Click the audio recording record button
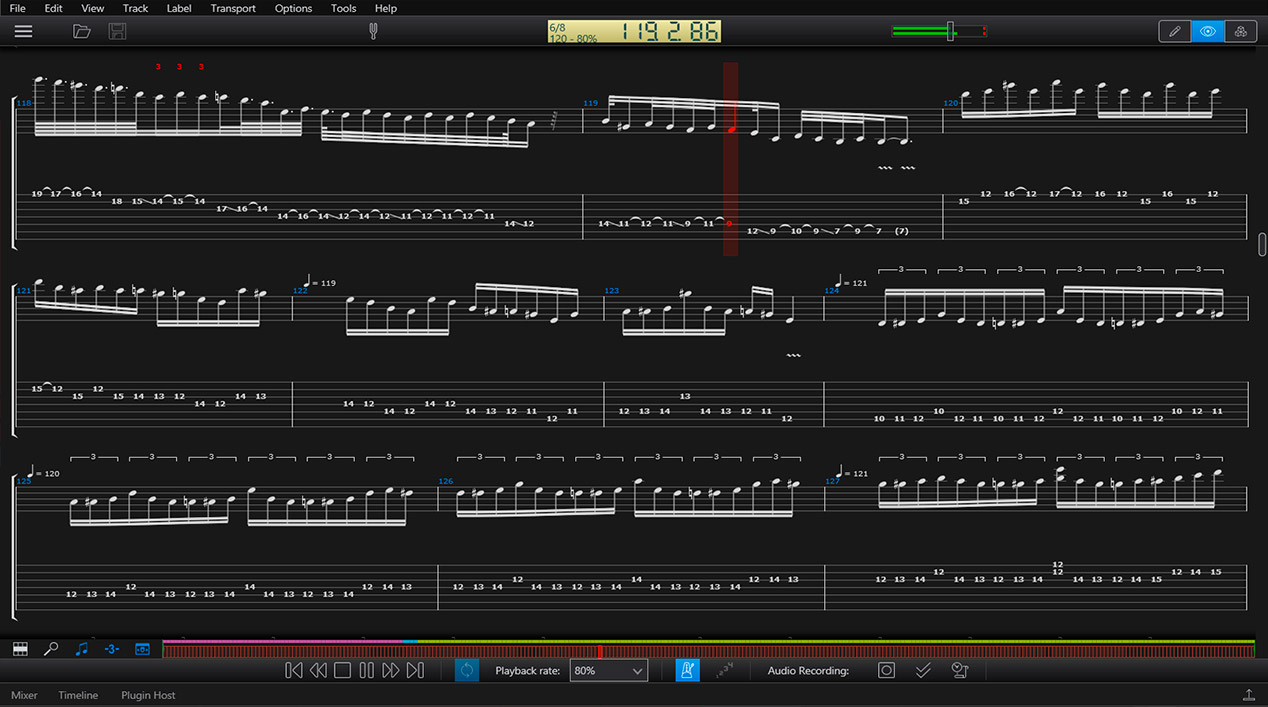1268x707 pixels. pos(886,671)
